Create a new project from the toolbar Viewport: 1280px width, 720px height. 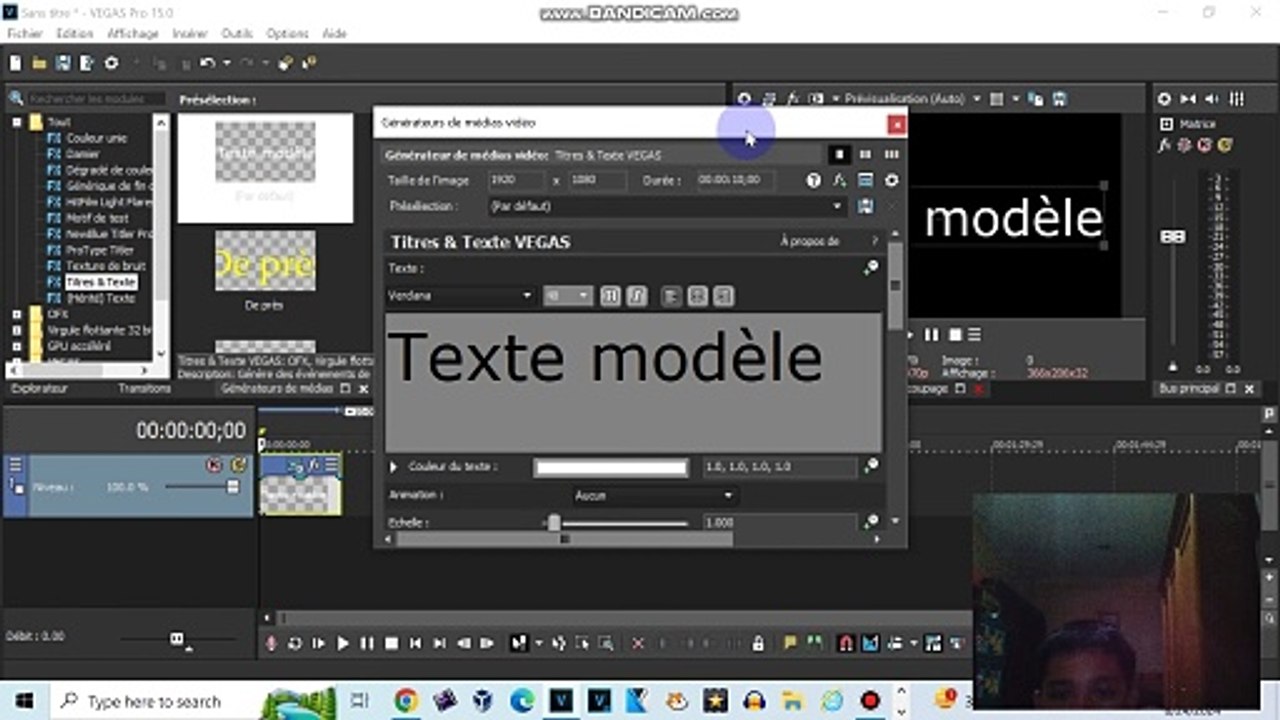tap(15, 63)
